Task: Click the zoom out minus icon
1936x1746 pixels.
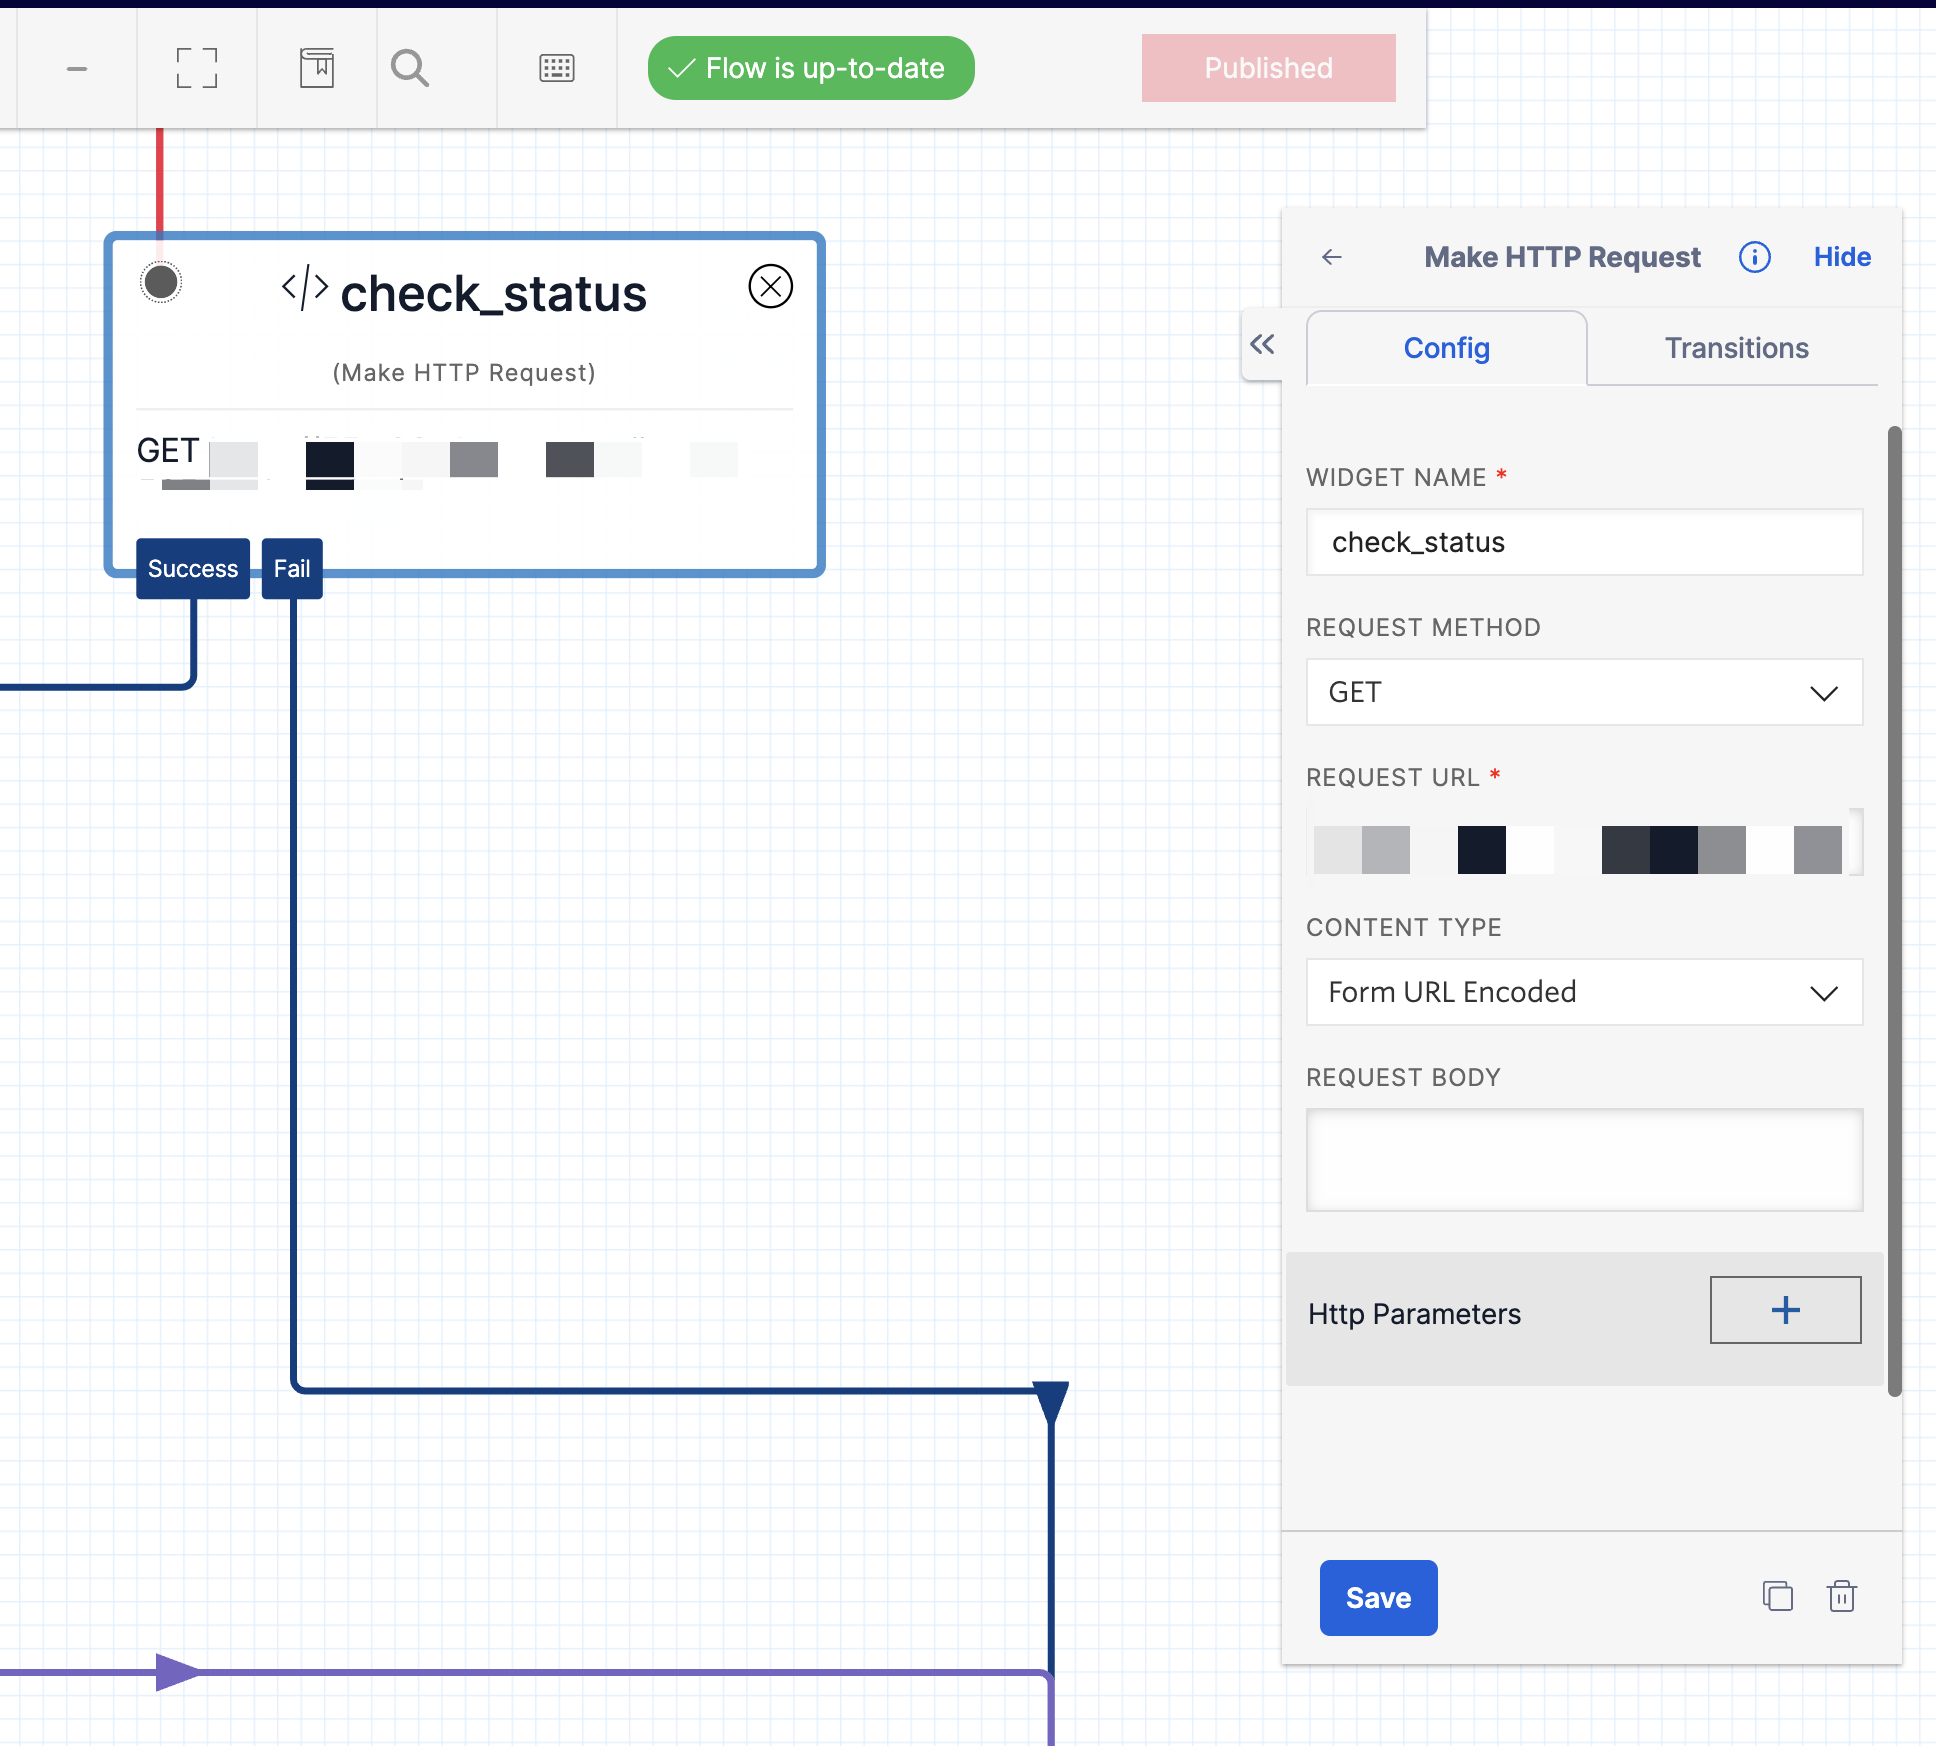Action: click(x=77, y=69)
